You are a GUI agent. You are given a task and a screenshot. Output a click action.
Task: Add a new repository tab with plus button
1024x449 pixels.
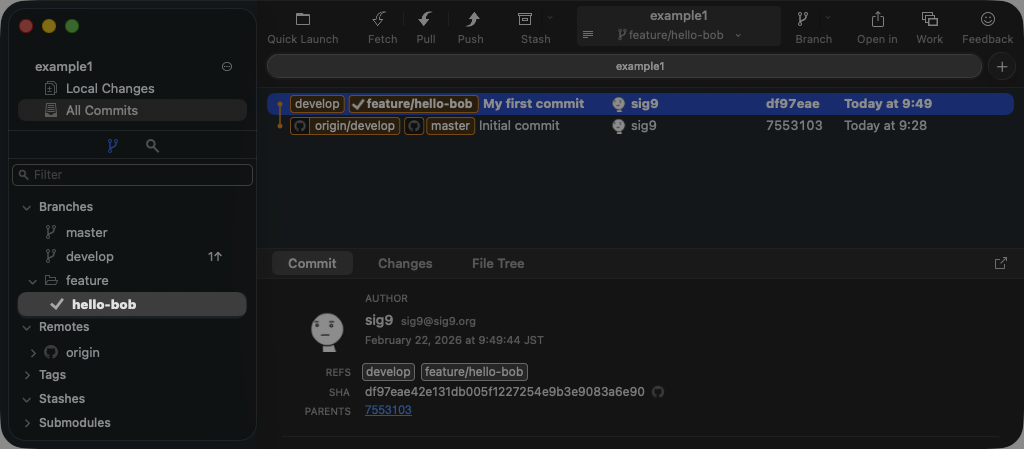tap(1001, 66)
